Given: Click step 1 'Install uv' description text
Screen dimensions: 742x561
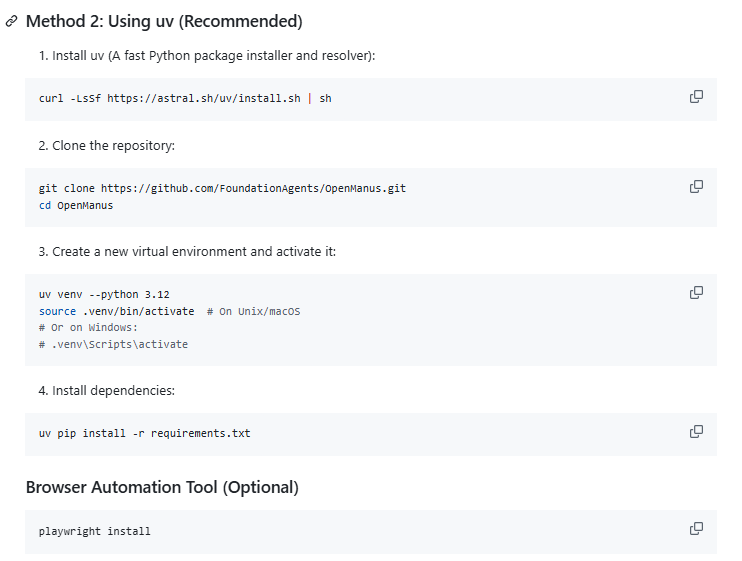Looking at the screenshot, I should (x=207, y=55).
